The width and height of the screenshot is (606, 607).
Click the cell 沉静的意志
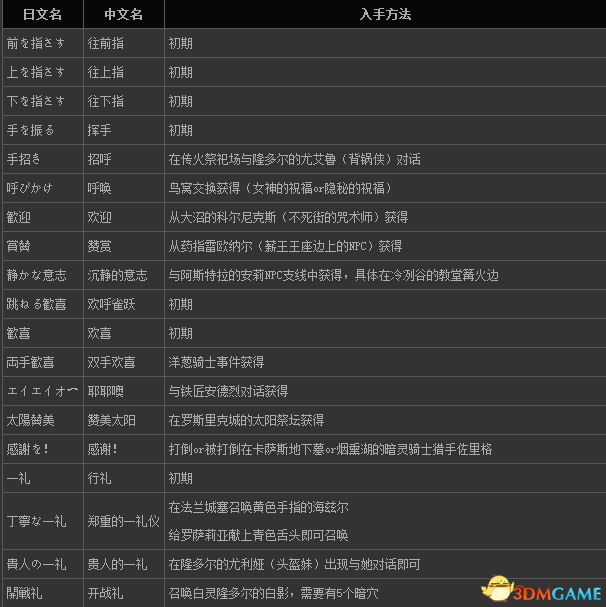124,275
